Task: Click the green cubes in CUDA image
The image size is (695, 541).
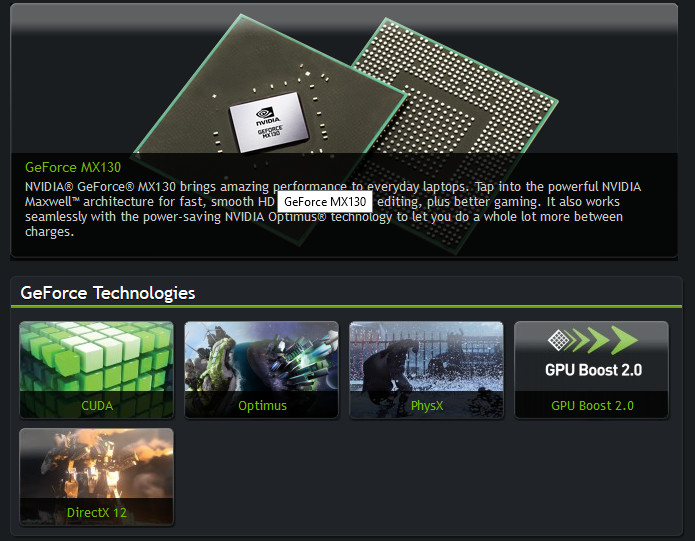Action: click(97, 356)
